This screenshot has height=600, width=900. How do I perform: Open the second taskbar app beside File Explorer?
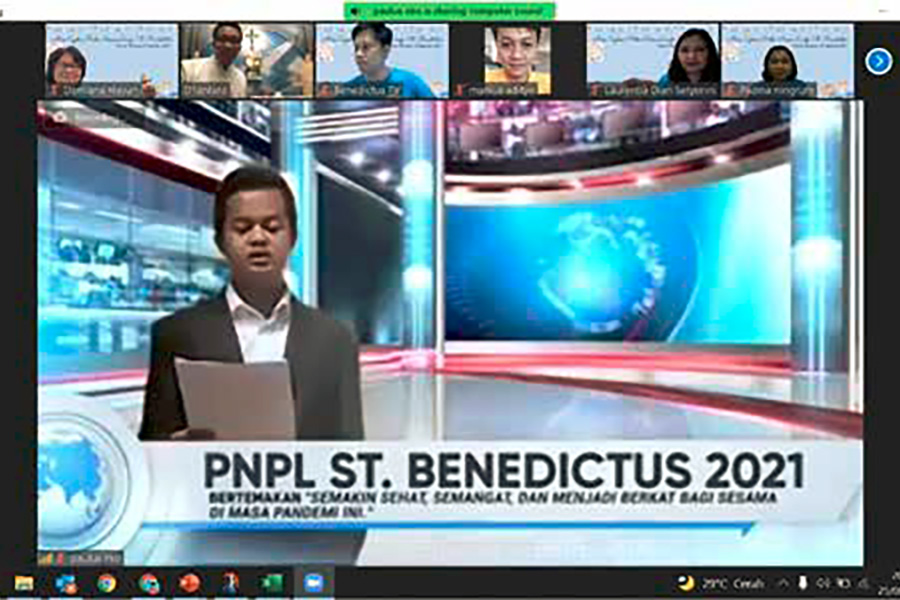66,583
